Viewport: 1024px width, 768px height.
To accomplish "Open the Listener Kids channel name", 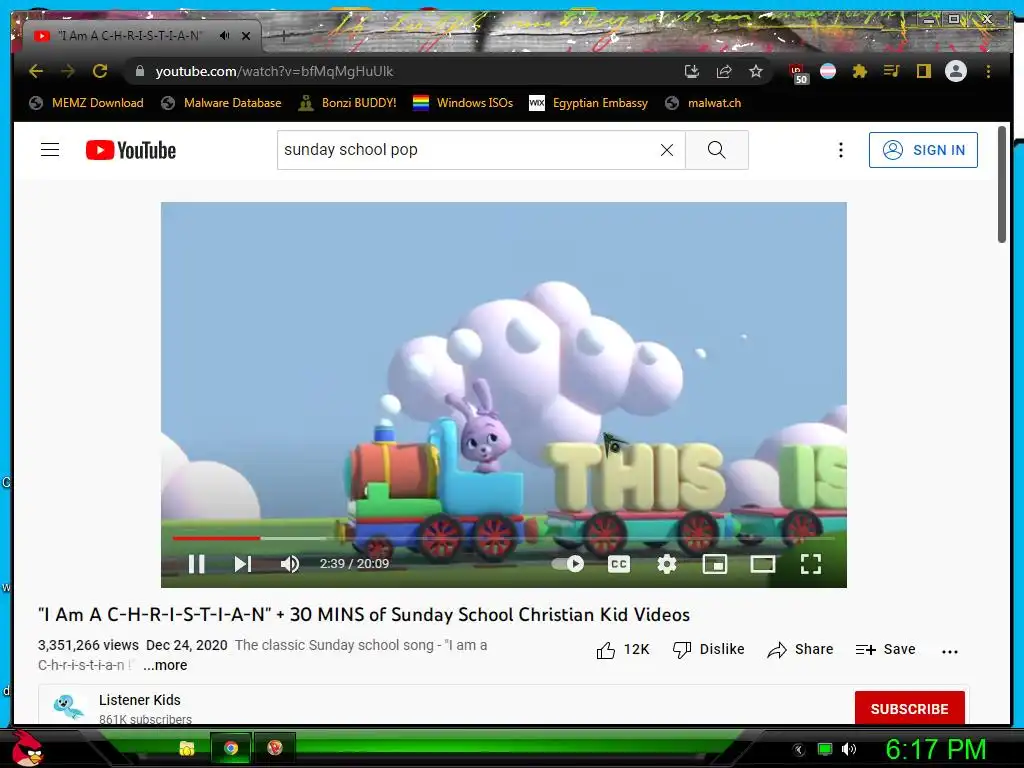I will 140,699.
